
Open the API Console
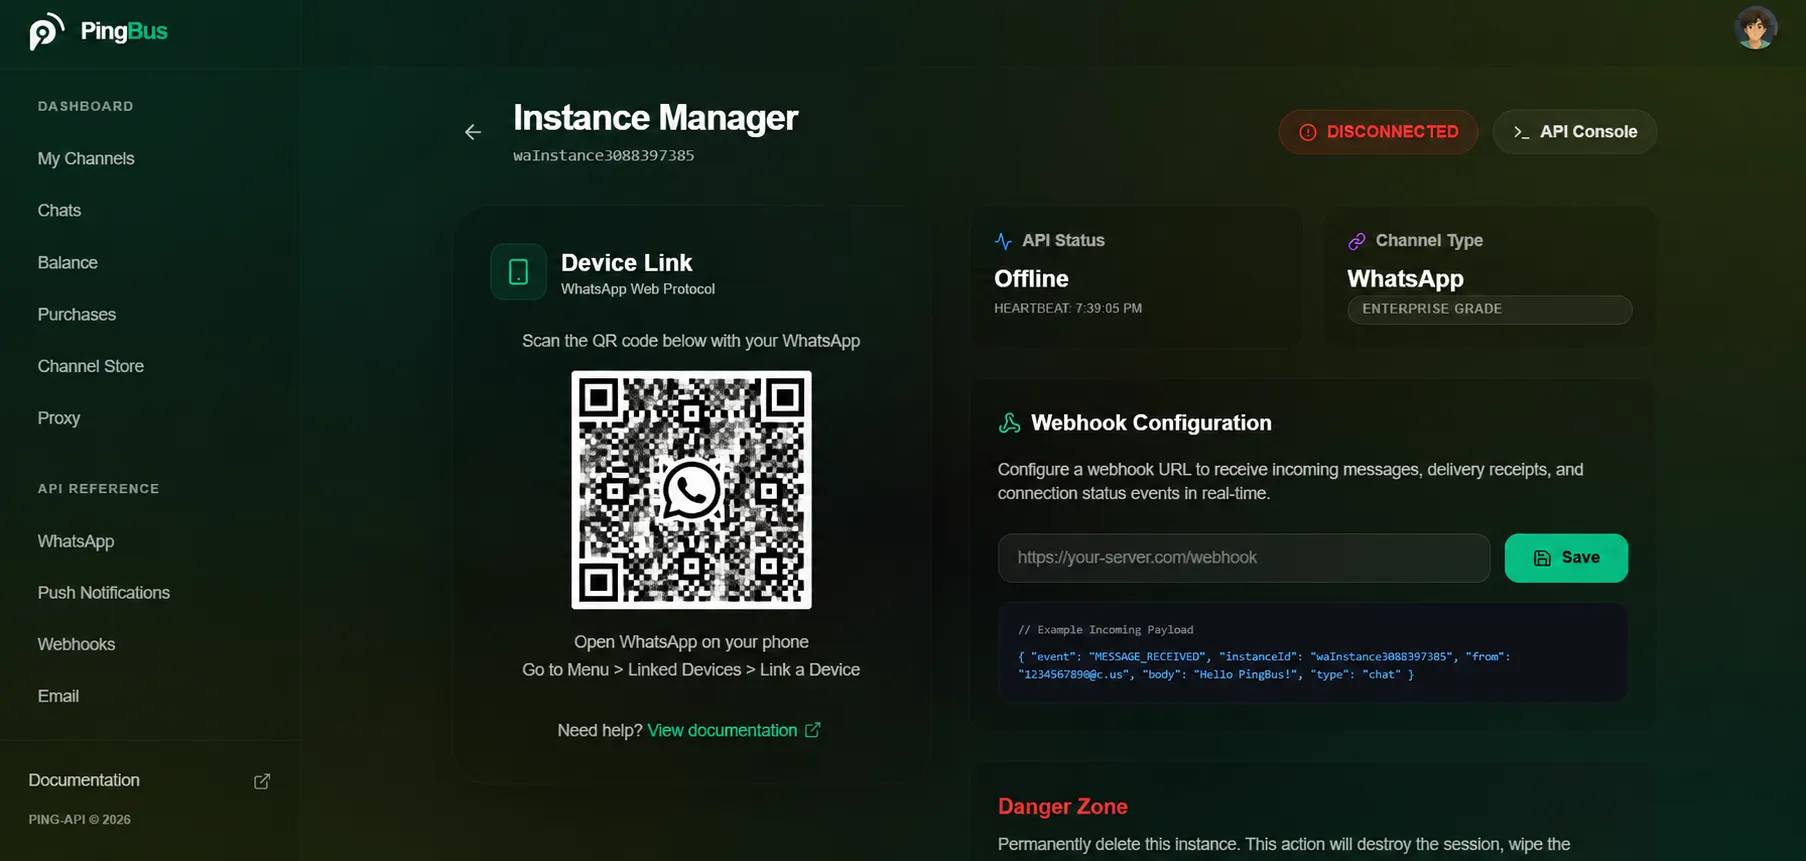[x=1575, y=132]
